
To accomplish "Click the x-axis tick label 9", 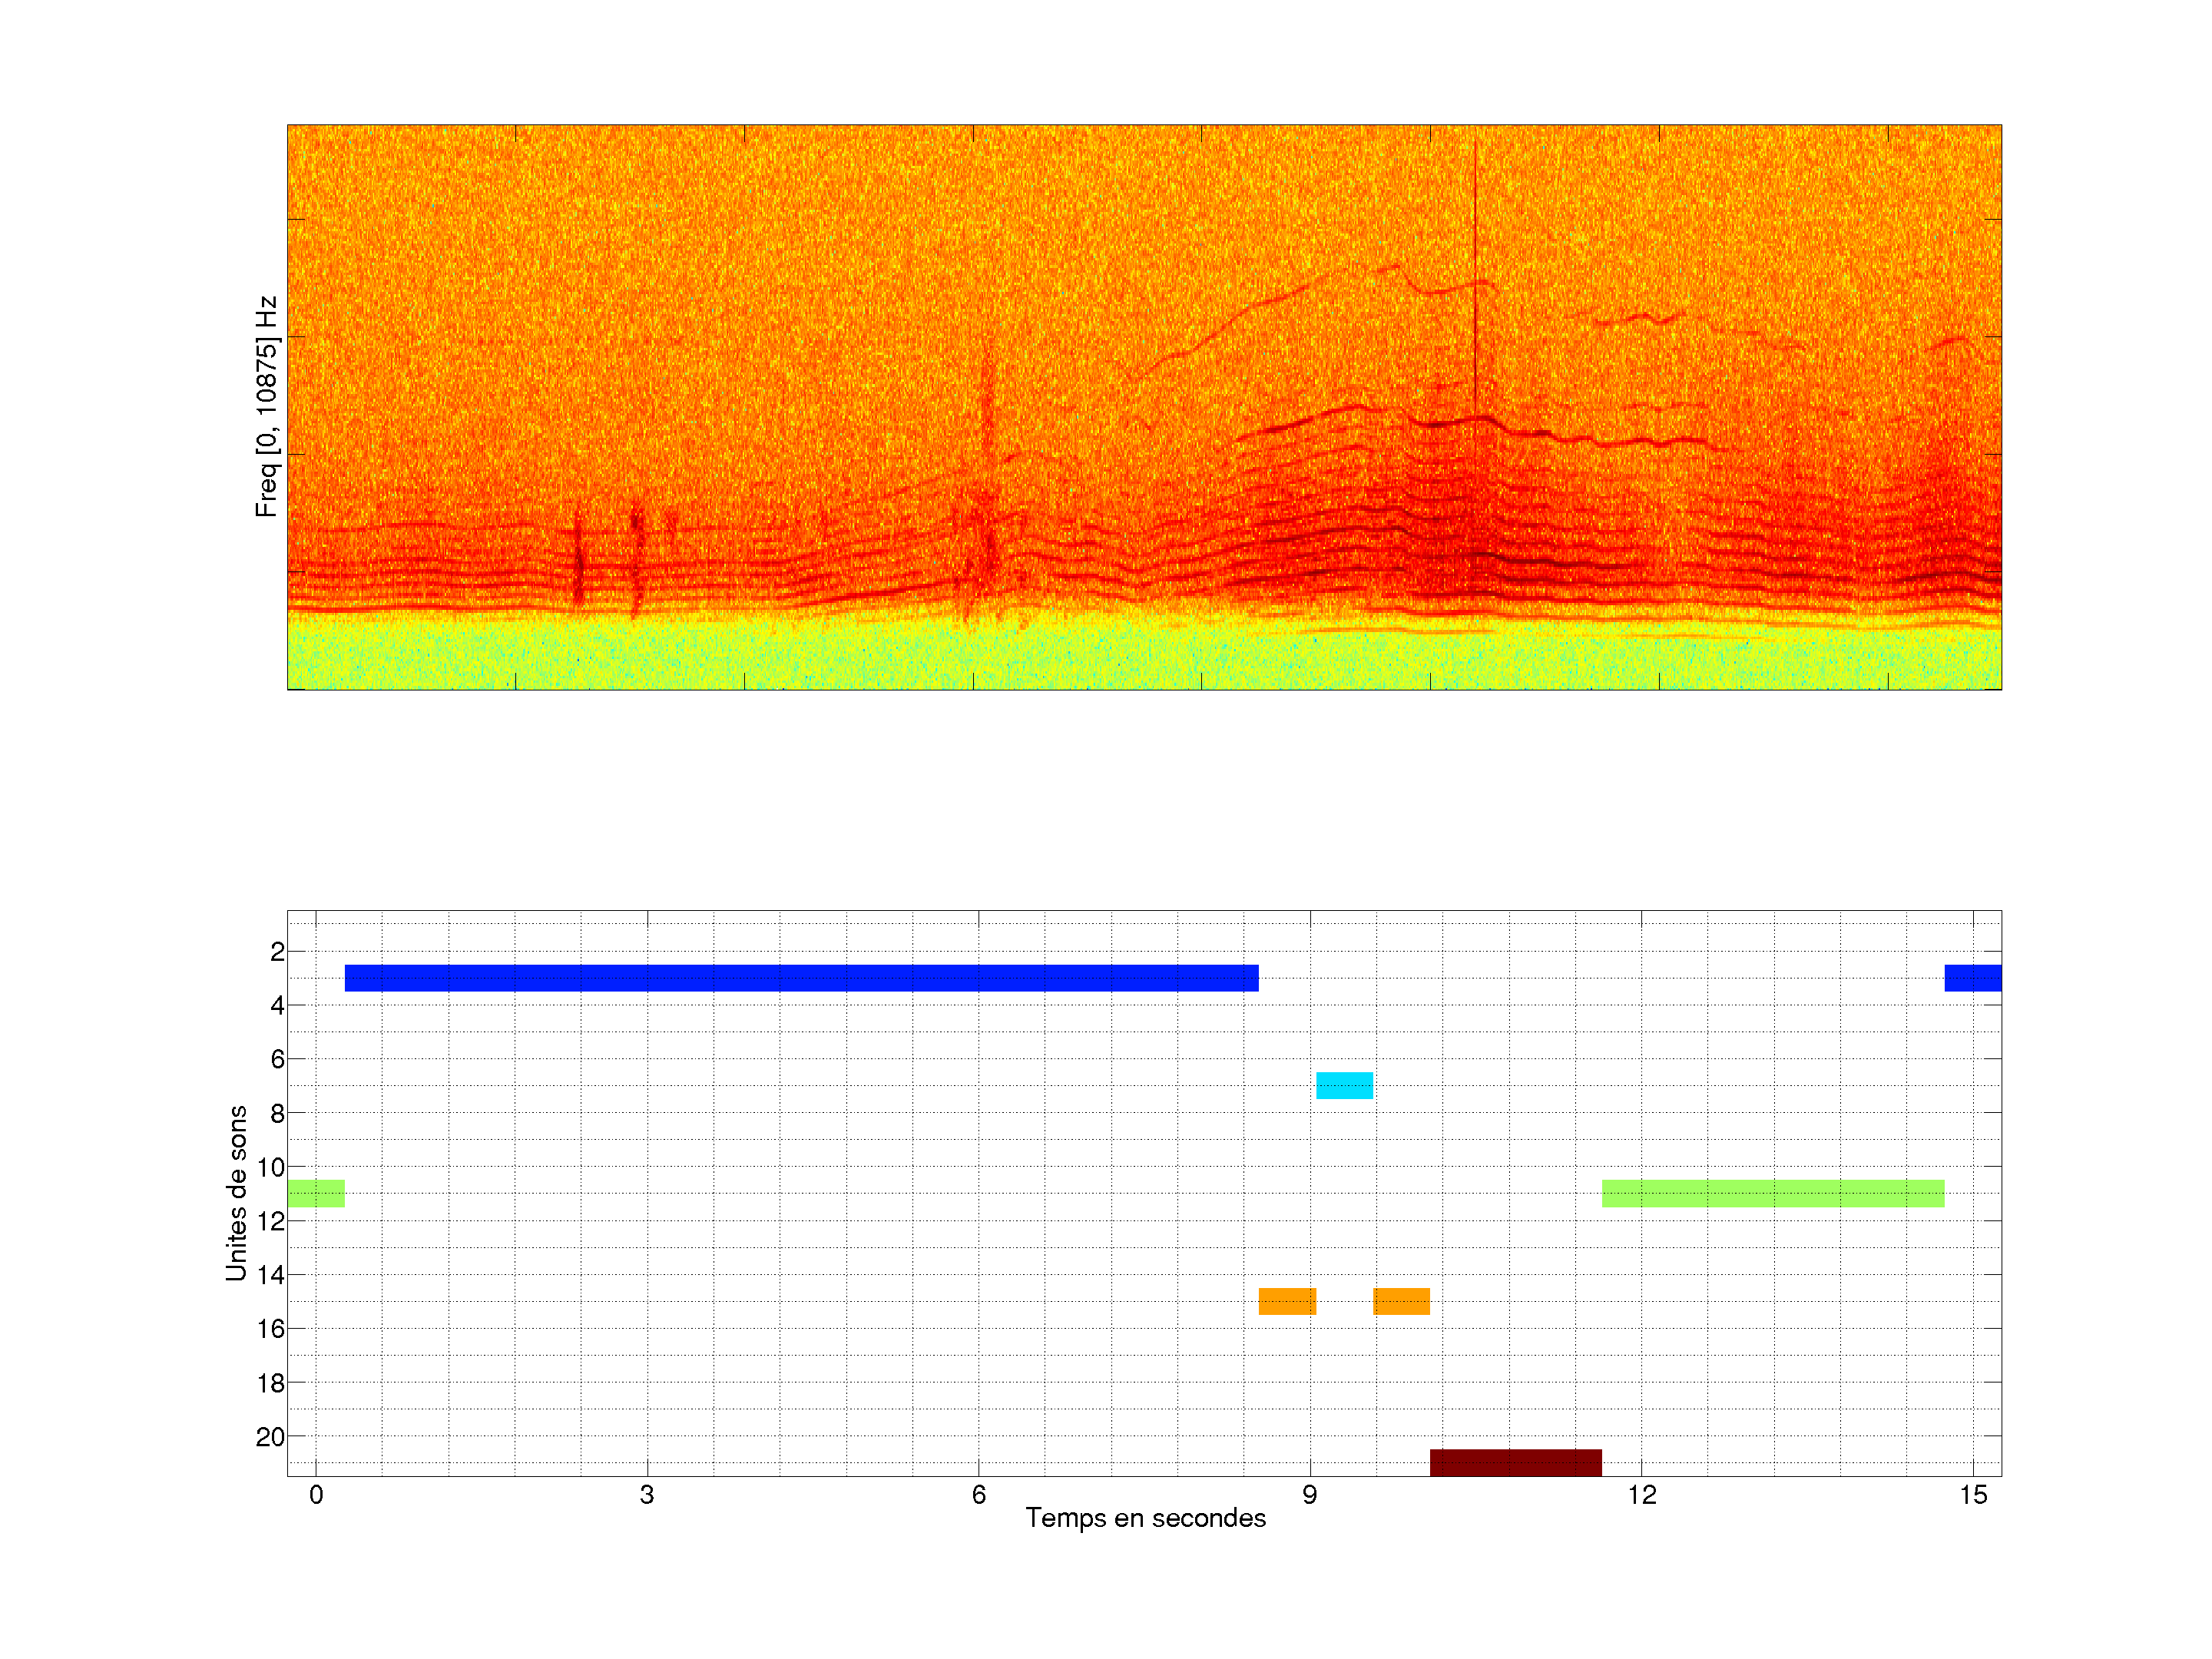I will (x=1309, y=1495).
